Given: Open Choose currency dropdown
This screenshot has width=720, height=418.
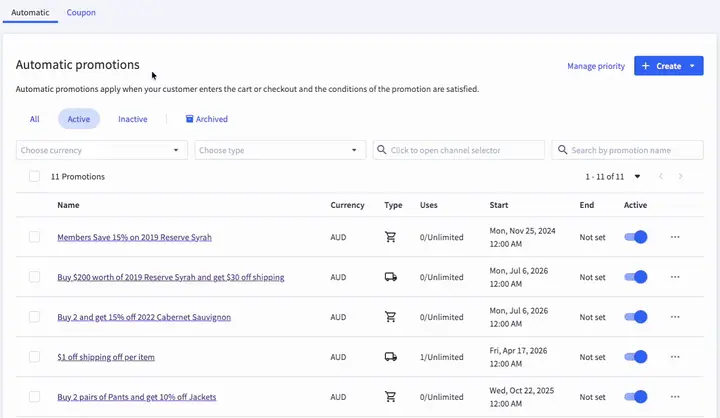Looking at the screenshot, I should click(x=102, y=150).
